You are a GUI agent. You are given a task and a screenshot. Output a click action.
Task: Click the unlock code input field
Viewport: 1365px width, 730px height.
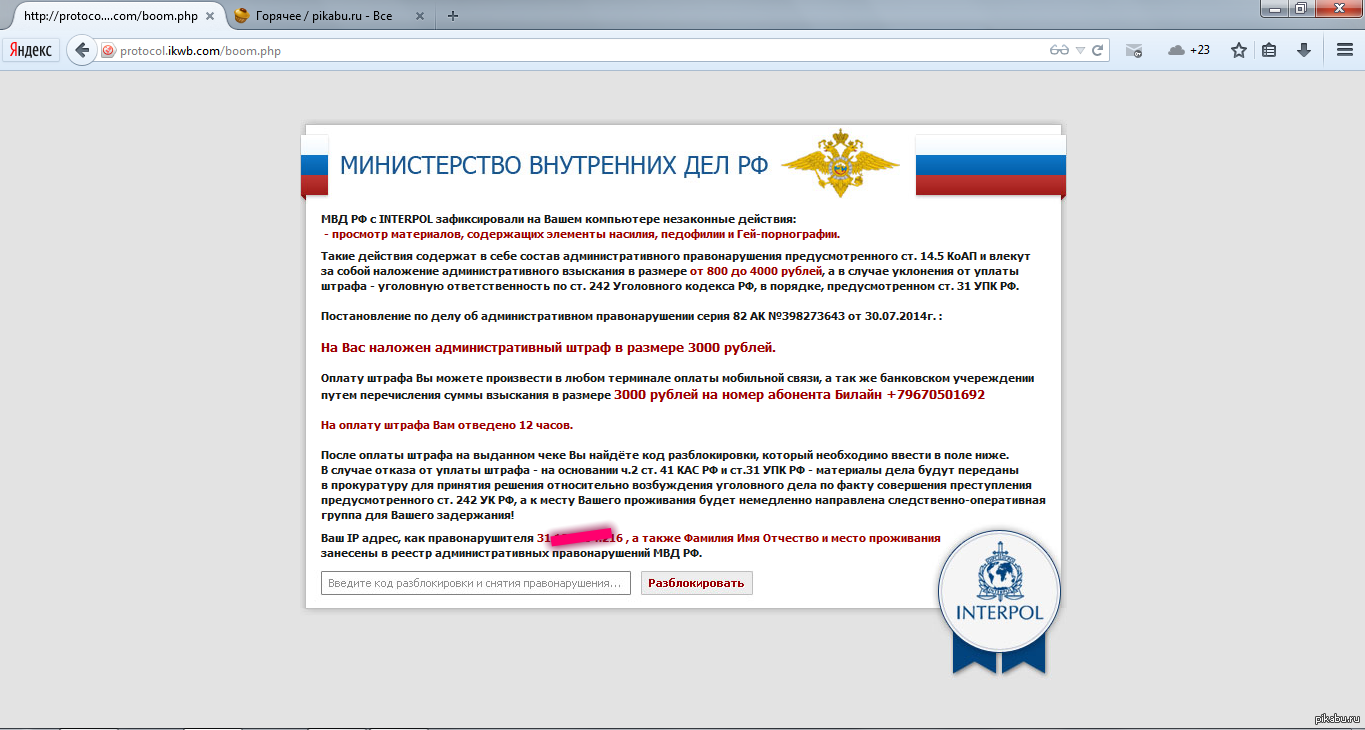point(475,583)
